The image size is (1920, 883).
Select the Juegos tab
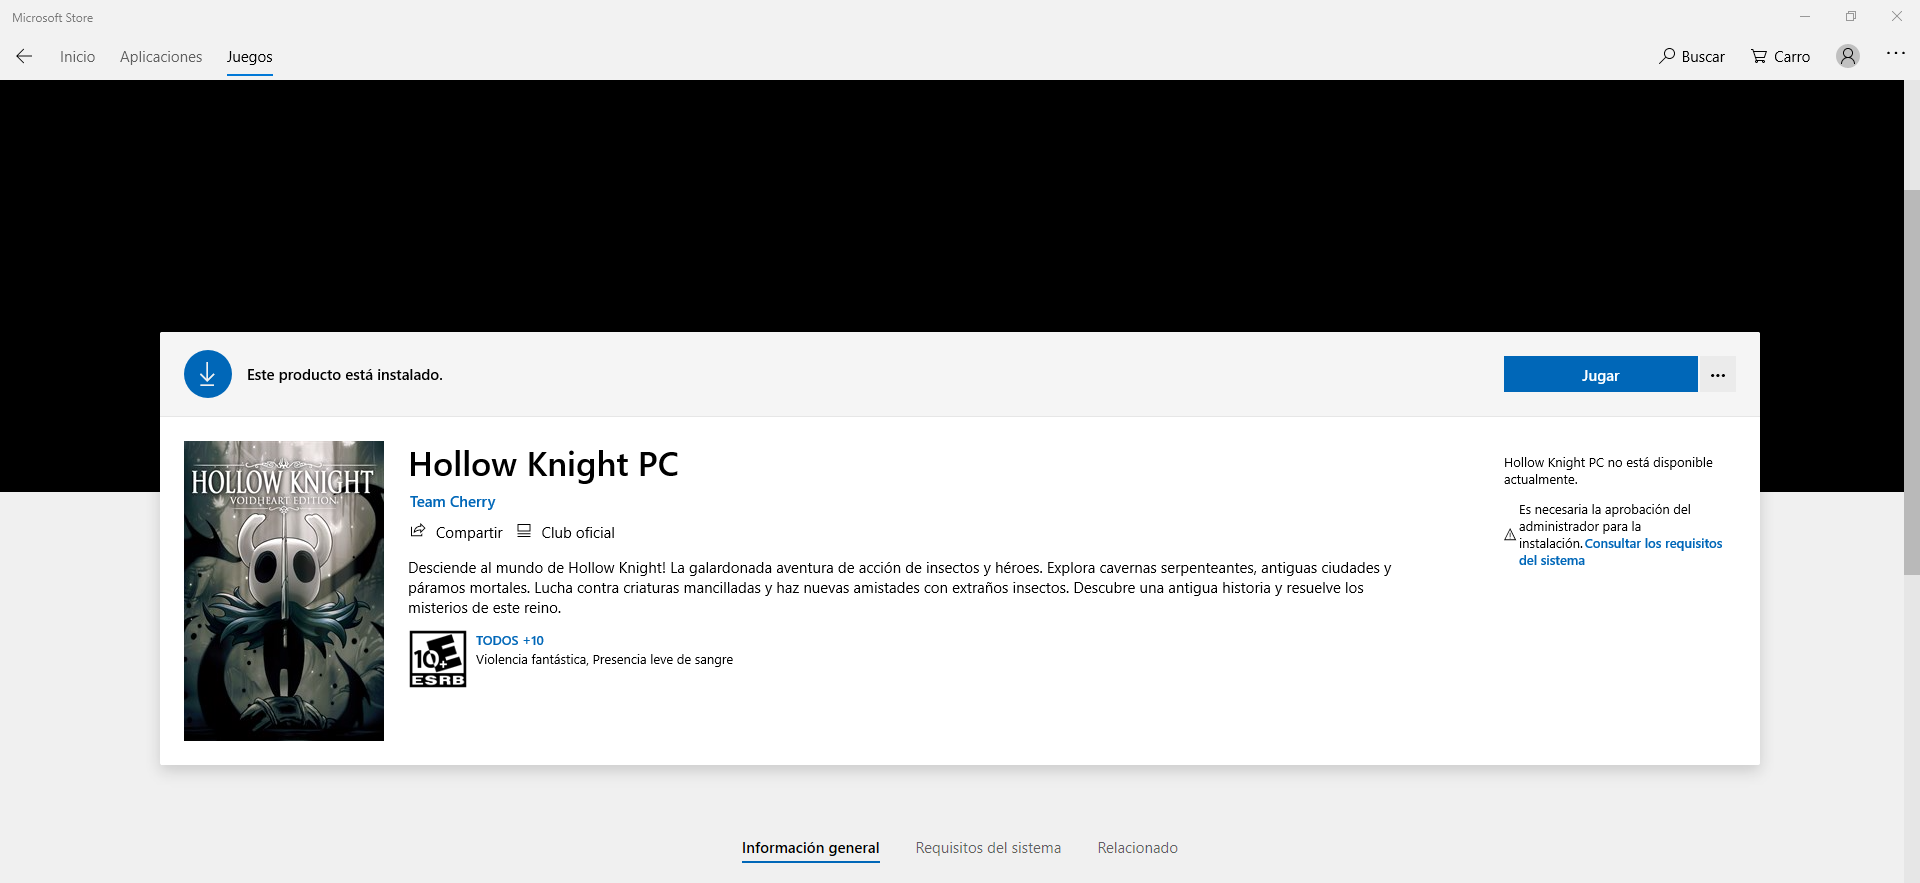(249, 57)
